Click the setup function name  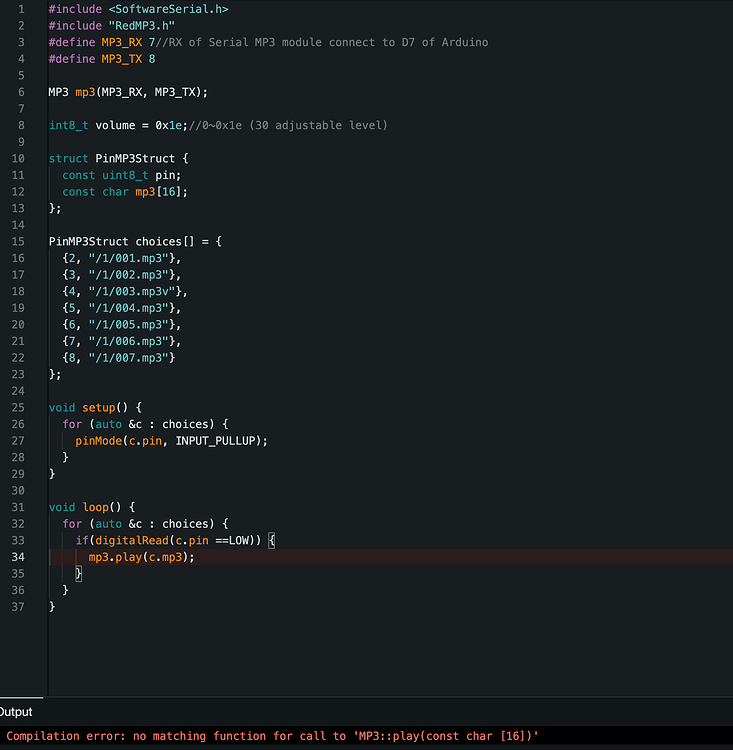point(98,407)
